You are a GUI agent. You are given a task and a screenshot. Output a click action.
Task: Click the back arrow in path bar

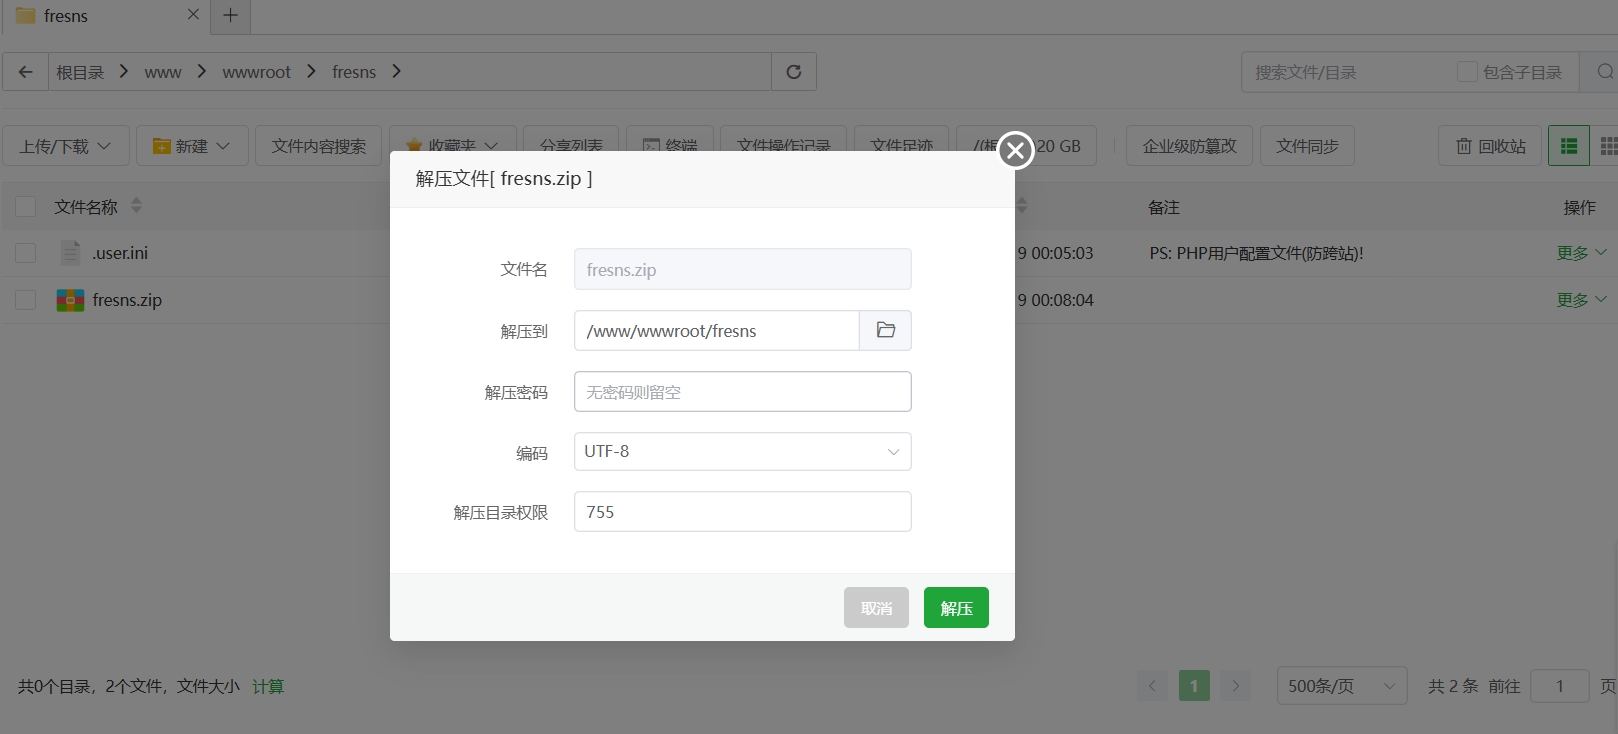pos(26,72)
